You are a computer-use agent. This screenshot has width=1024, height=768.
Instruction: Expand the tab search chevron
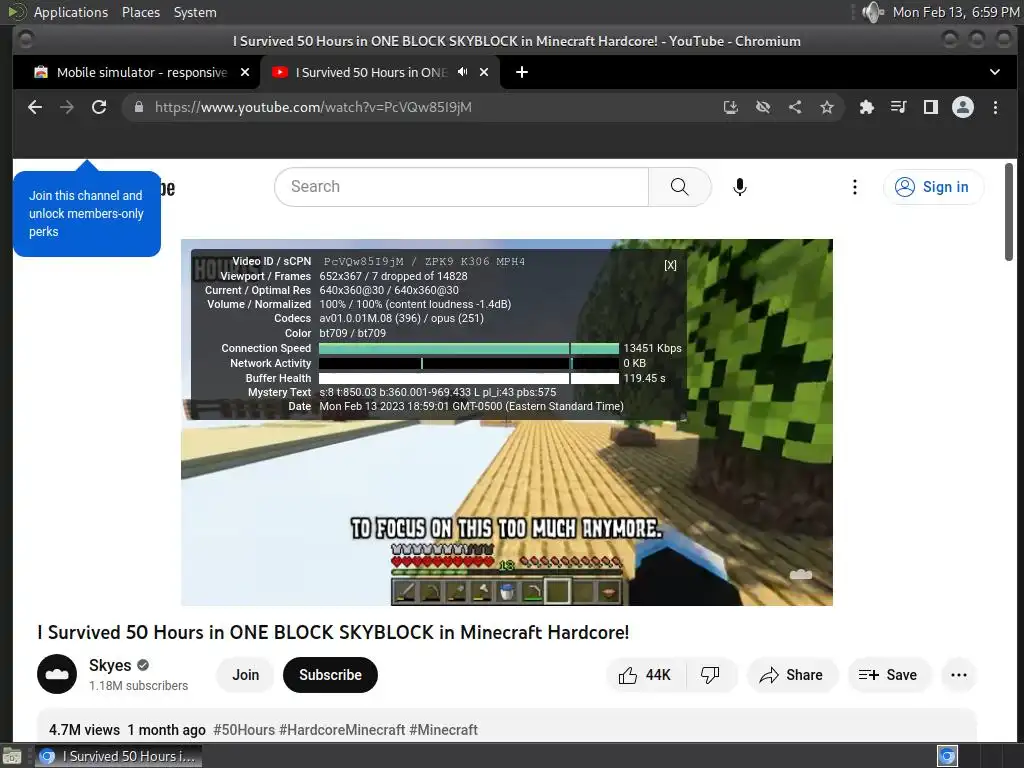[x=995, y=72]
